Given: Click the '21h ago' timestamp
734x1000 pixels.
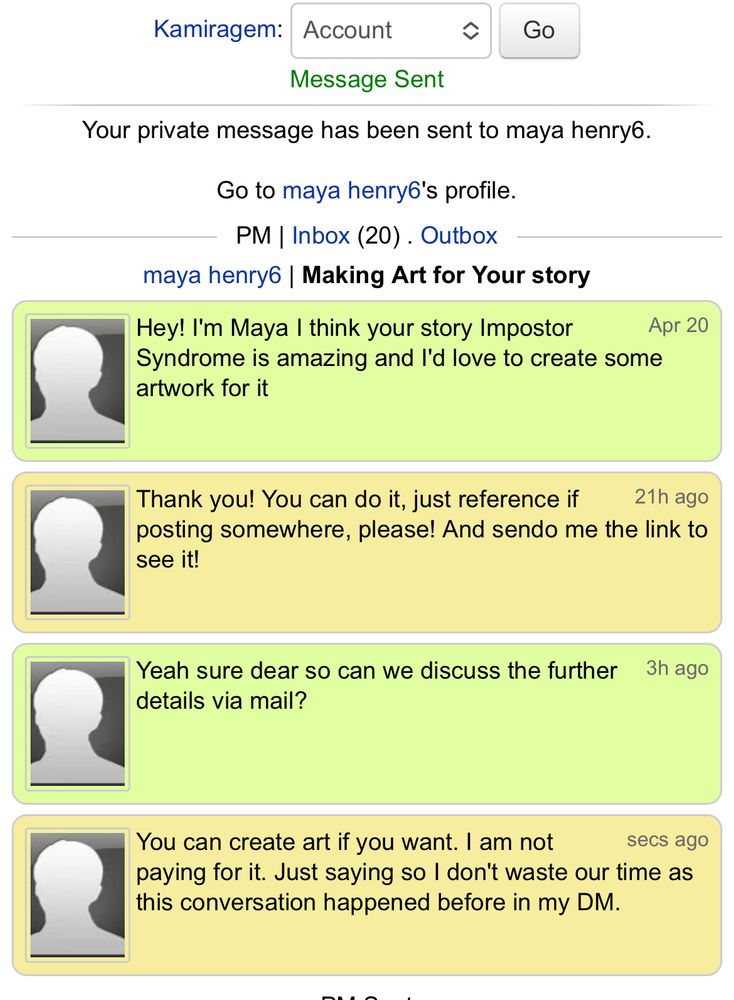Looking at the screenshot, I should coord(671,497).
